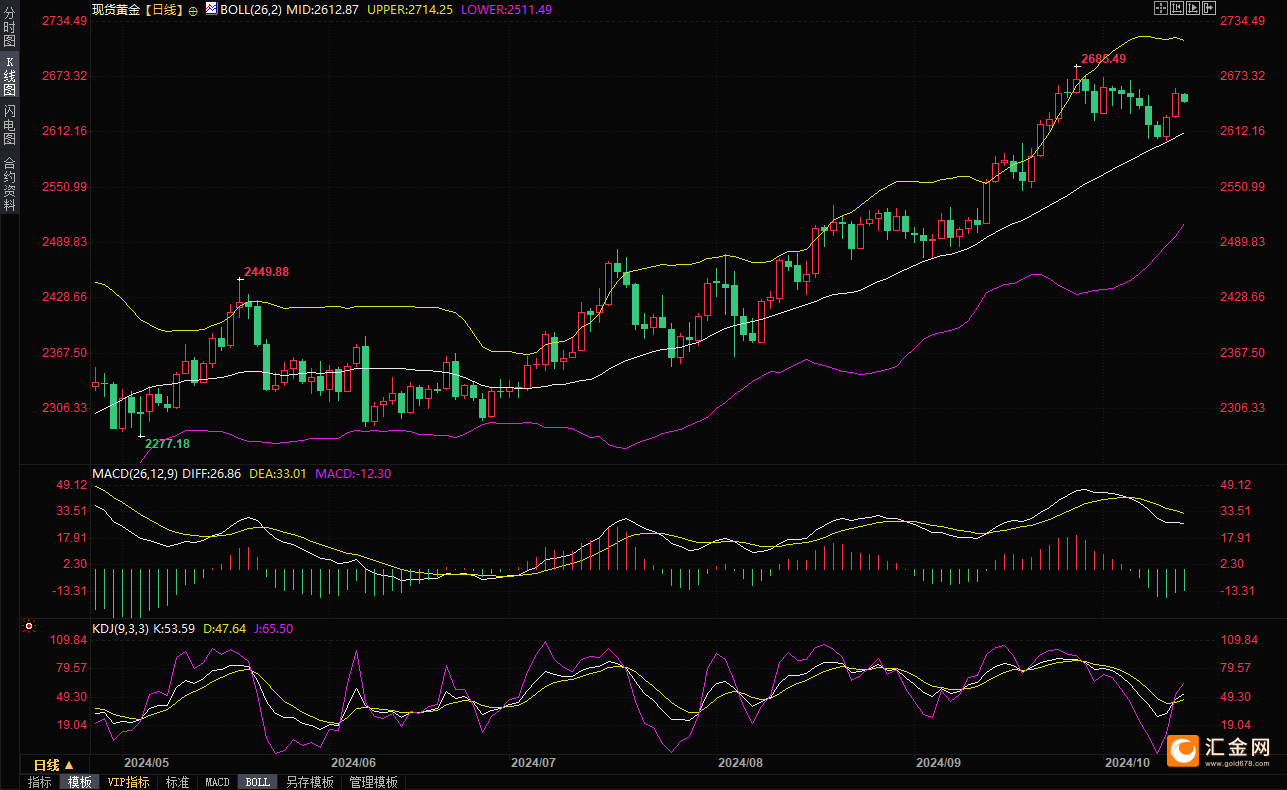Click the 2024/10 date marker
Viewport: 1287px width, 790px height.
coord(1127,762)
